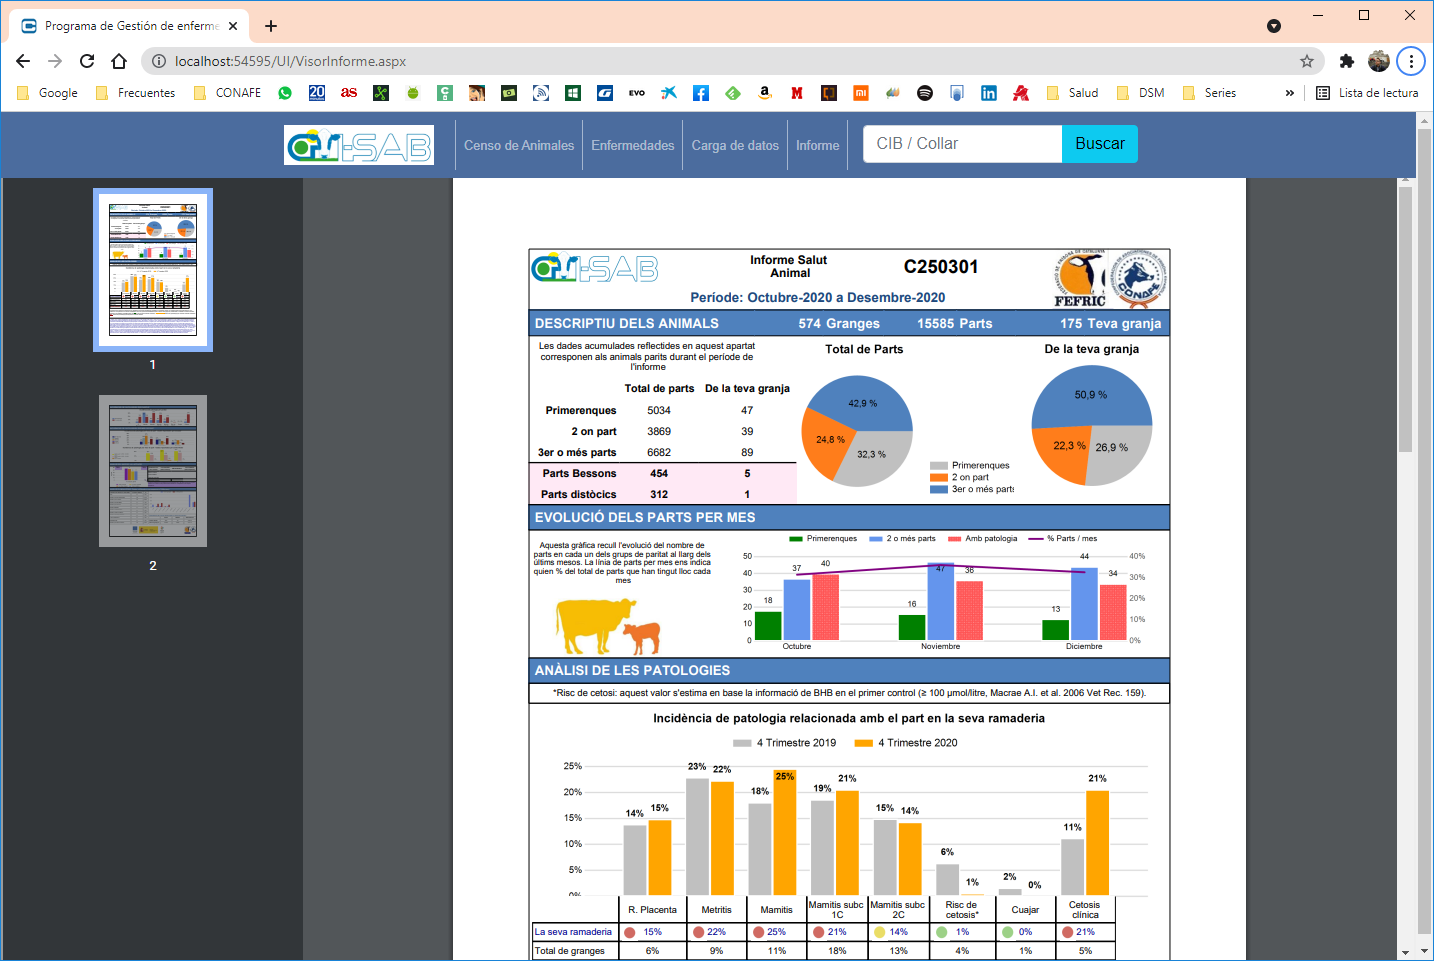
Task: Open the CONAFE bookmarks folder
Action: [x=227, y=93]
